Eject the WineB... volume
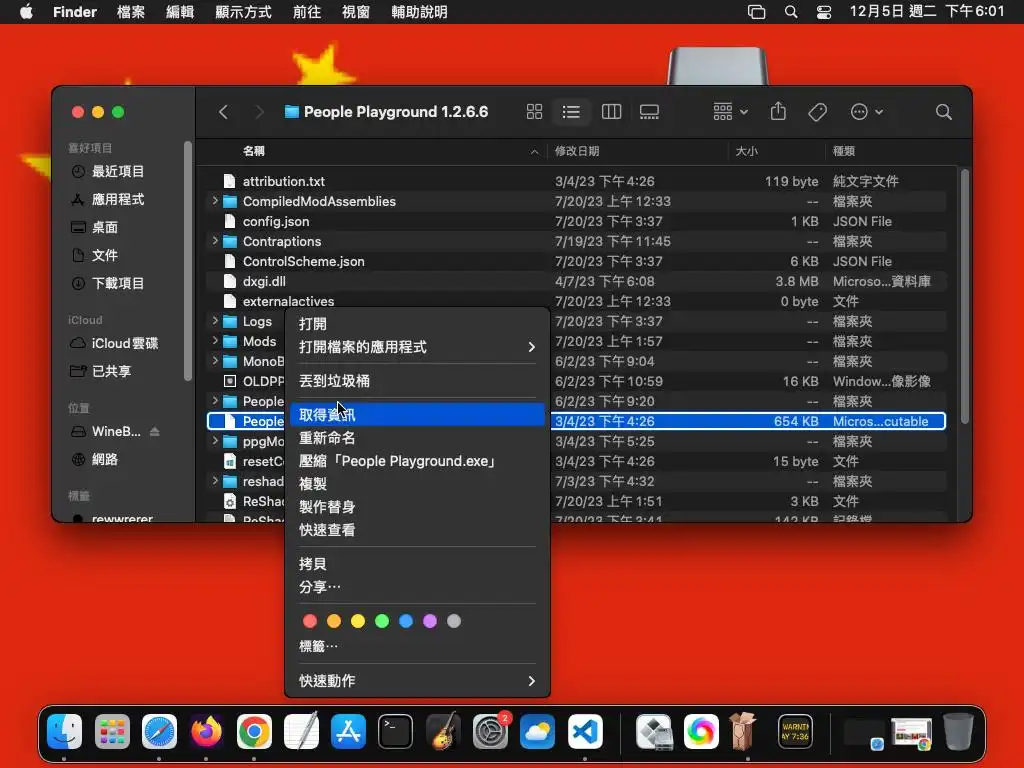 click(155, 431)
